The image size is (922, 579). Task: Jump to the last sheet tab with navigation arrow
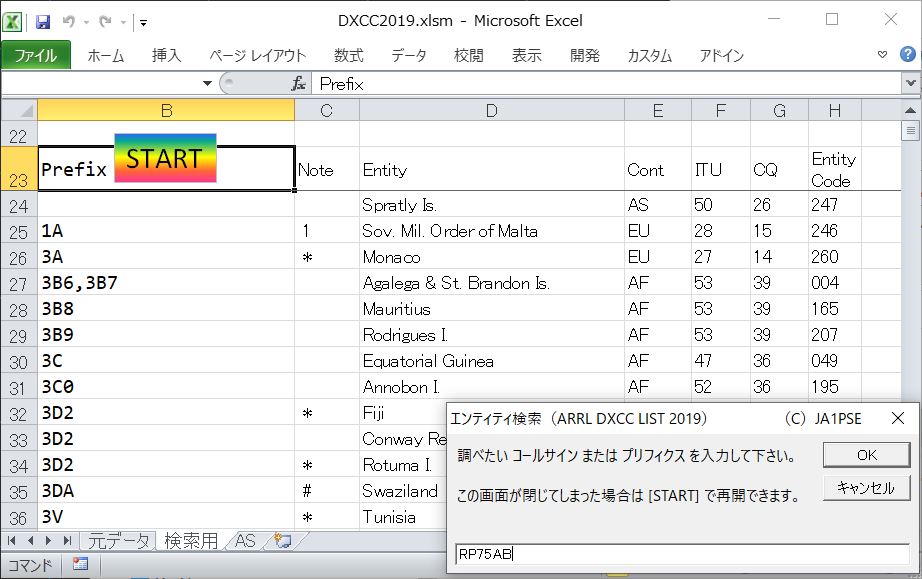(x=68, y=541)
